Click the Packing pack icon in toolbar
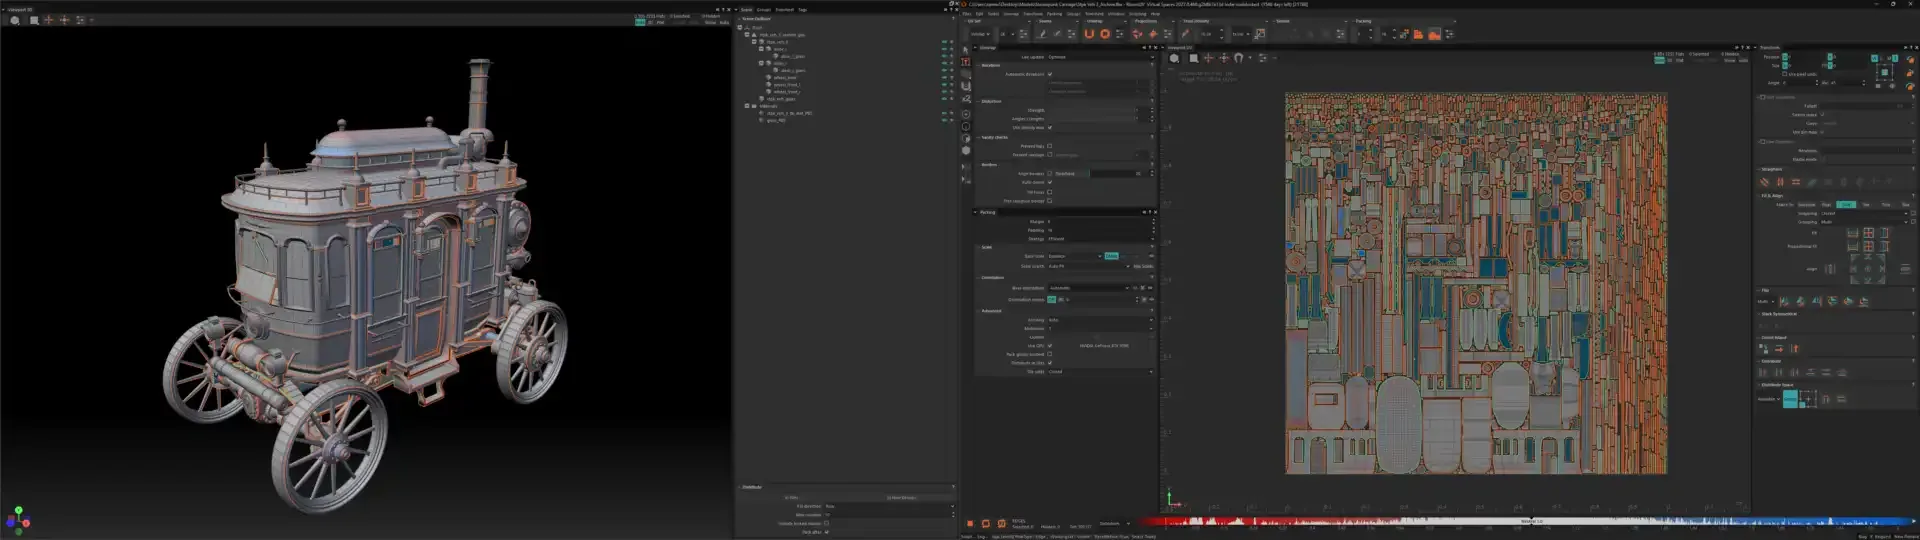The width and height of the screenshot is (1920, 540). pyautogui.click(x=1418, y=34)
